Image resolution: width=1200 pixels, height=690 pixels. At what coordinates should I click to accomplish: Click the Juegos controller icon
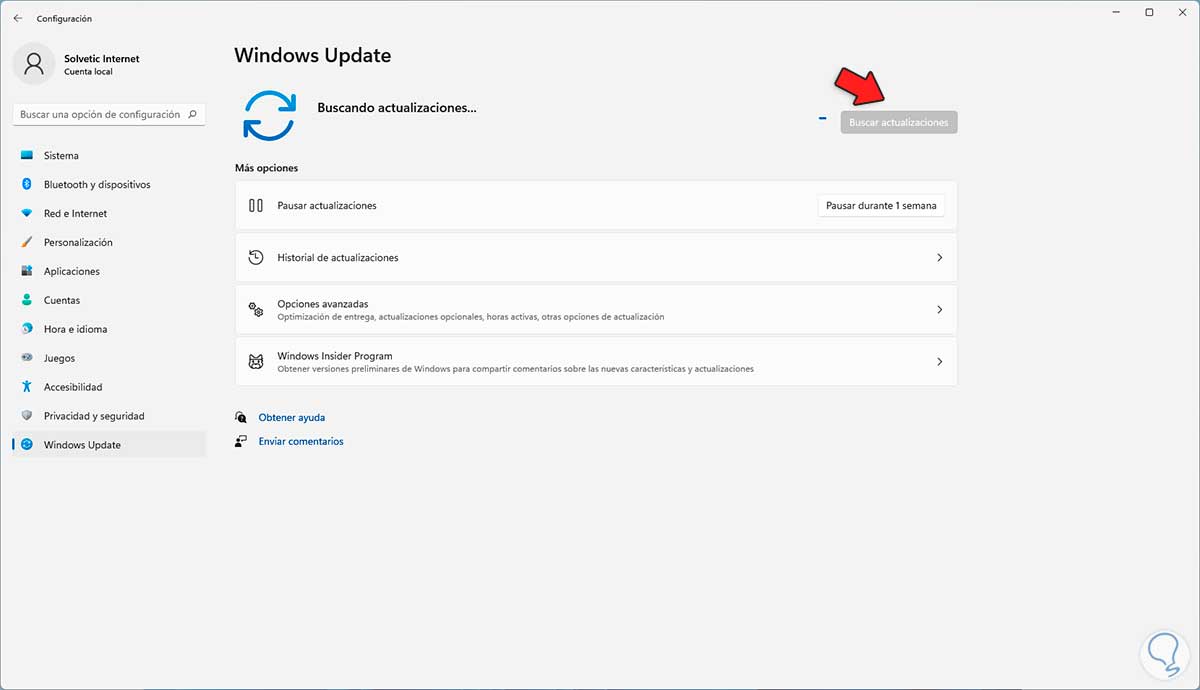(26, 358)
